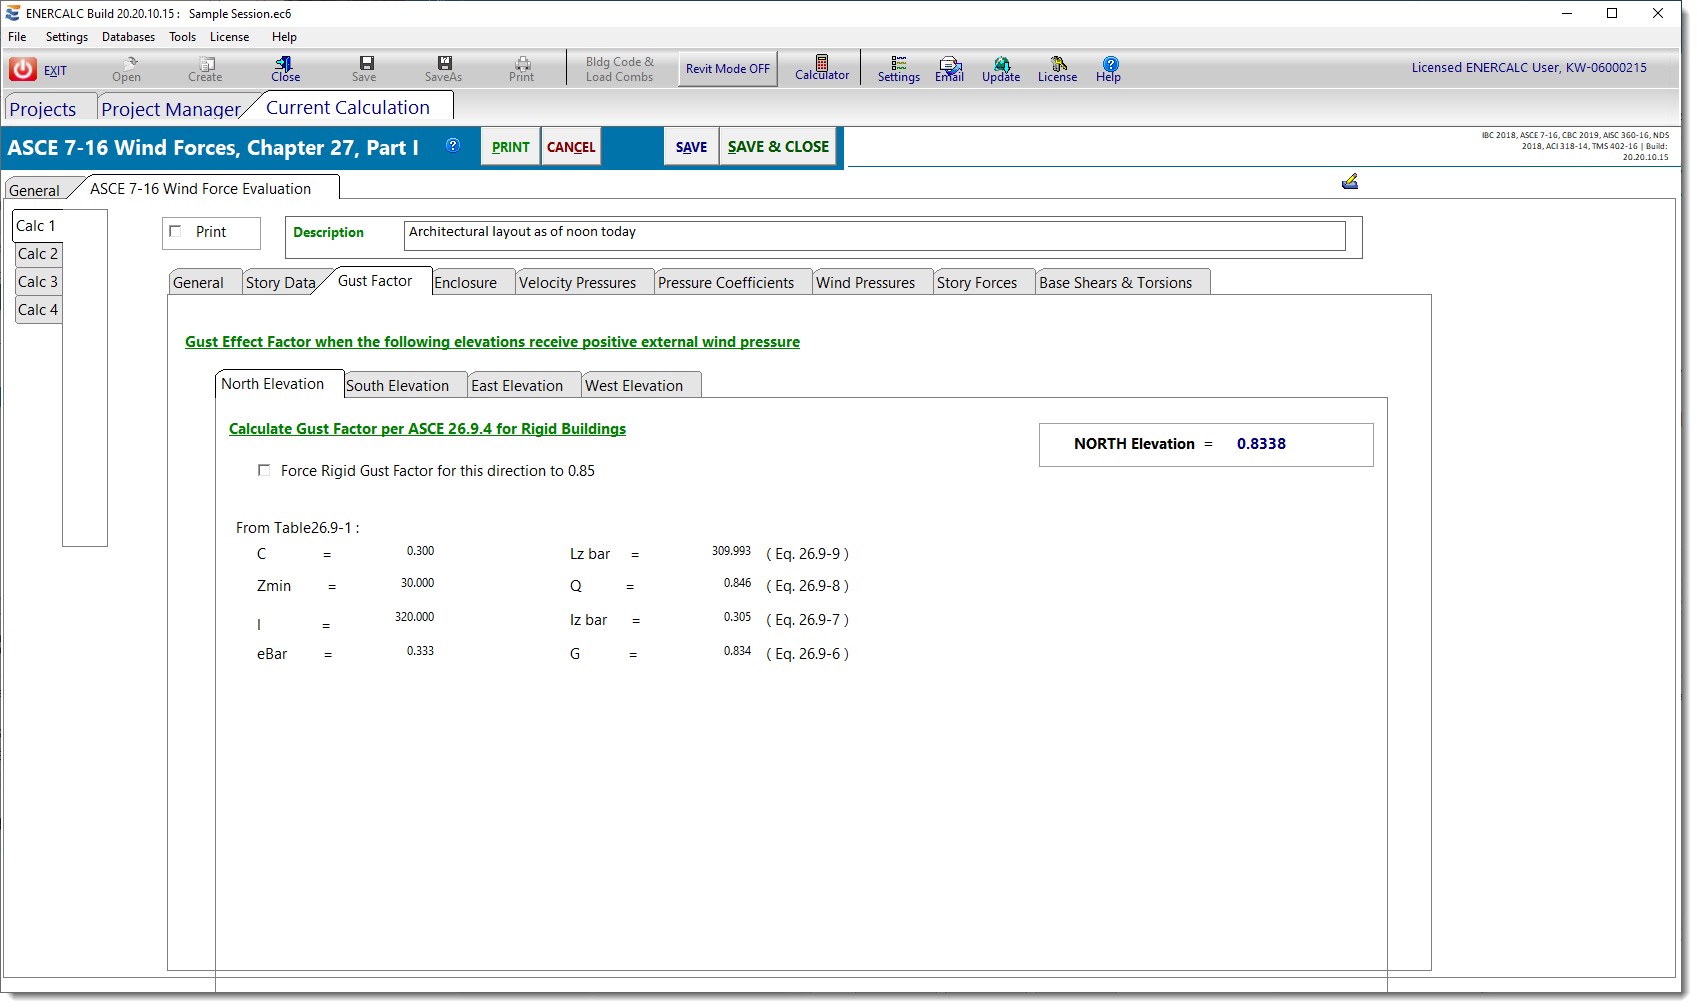The width and height of the screenshot is (1697, 1008).
Task: Switch to the Project Manager tab
Action: click(x=171, y=108)
